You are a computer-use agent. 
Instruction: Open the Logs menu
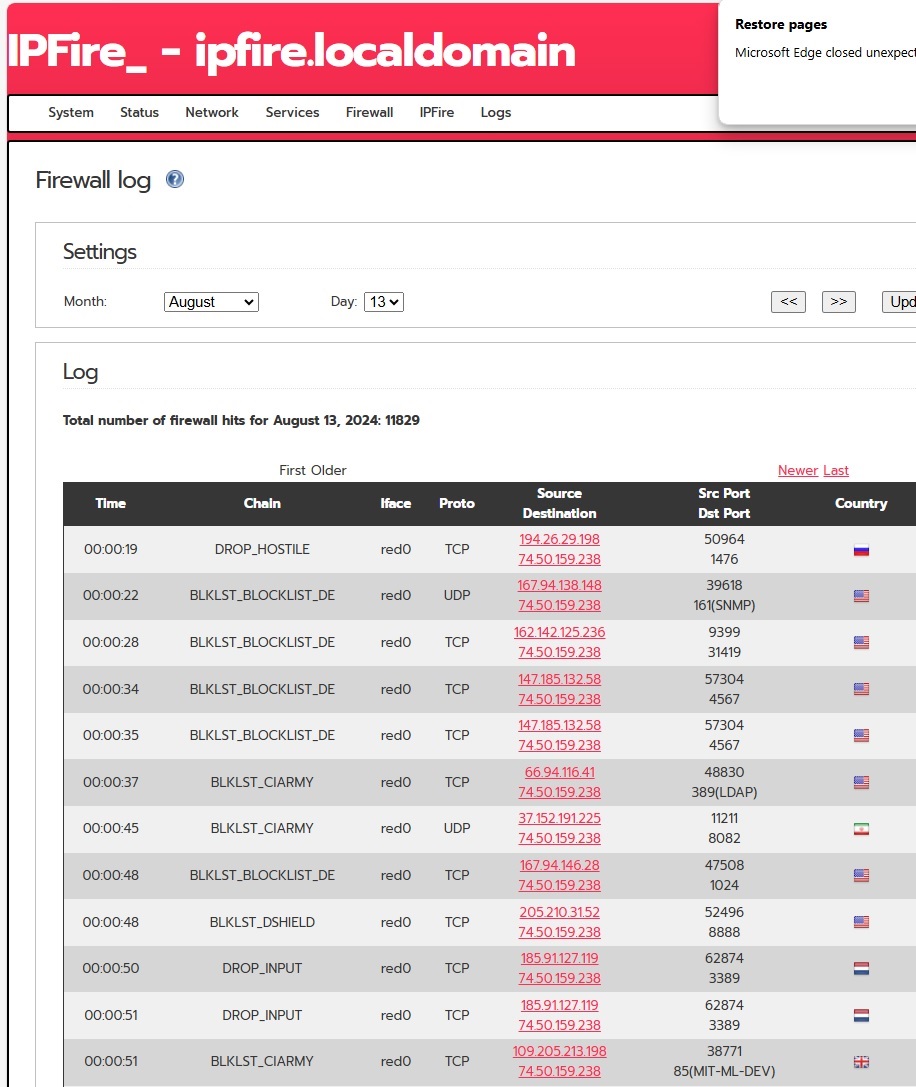pyautogui.click(x=495, y=112)
